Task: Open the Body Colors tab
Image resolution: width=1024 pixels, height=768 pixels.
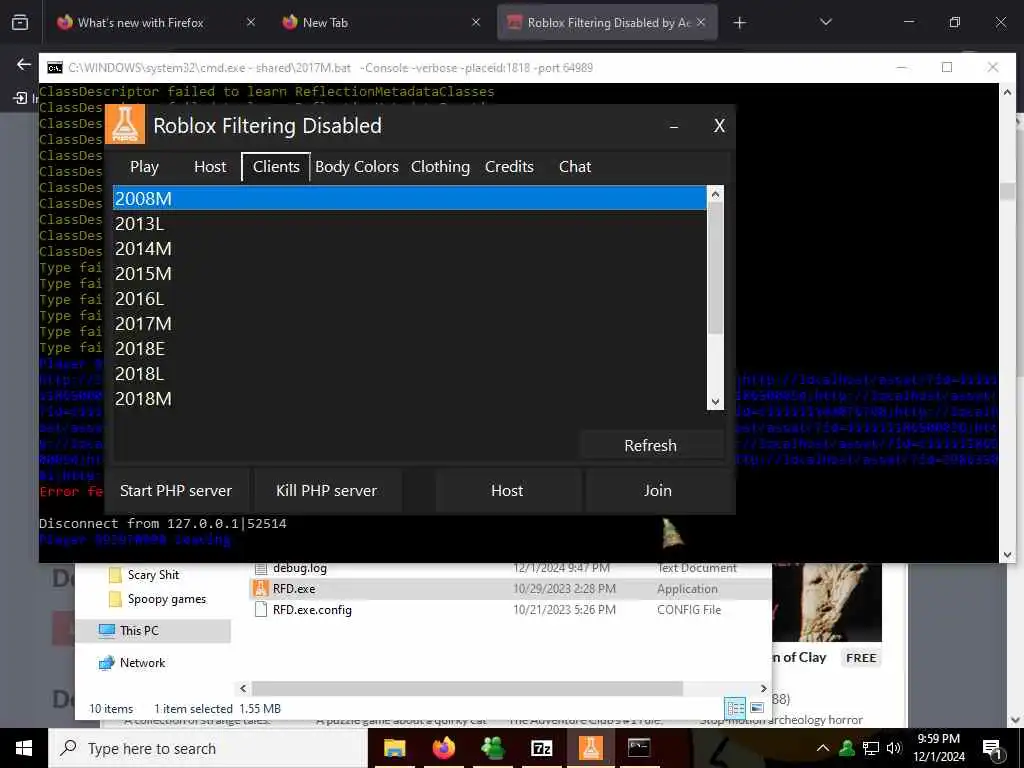Action: tap(357, 167)
